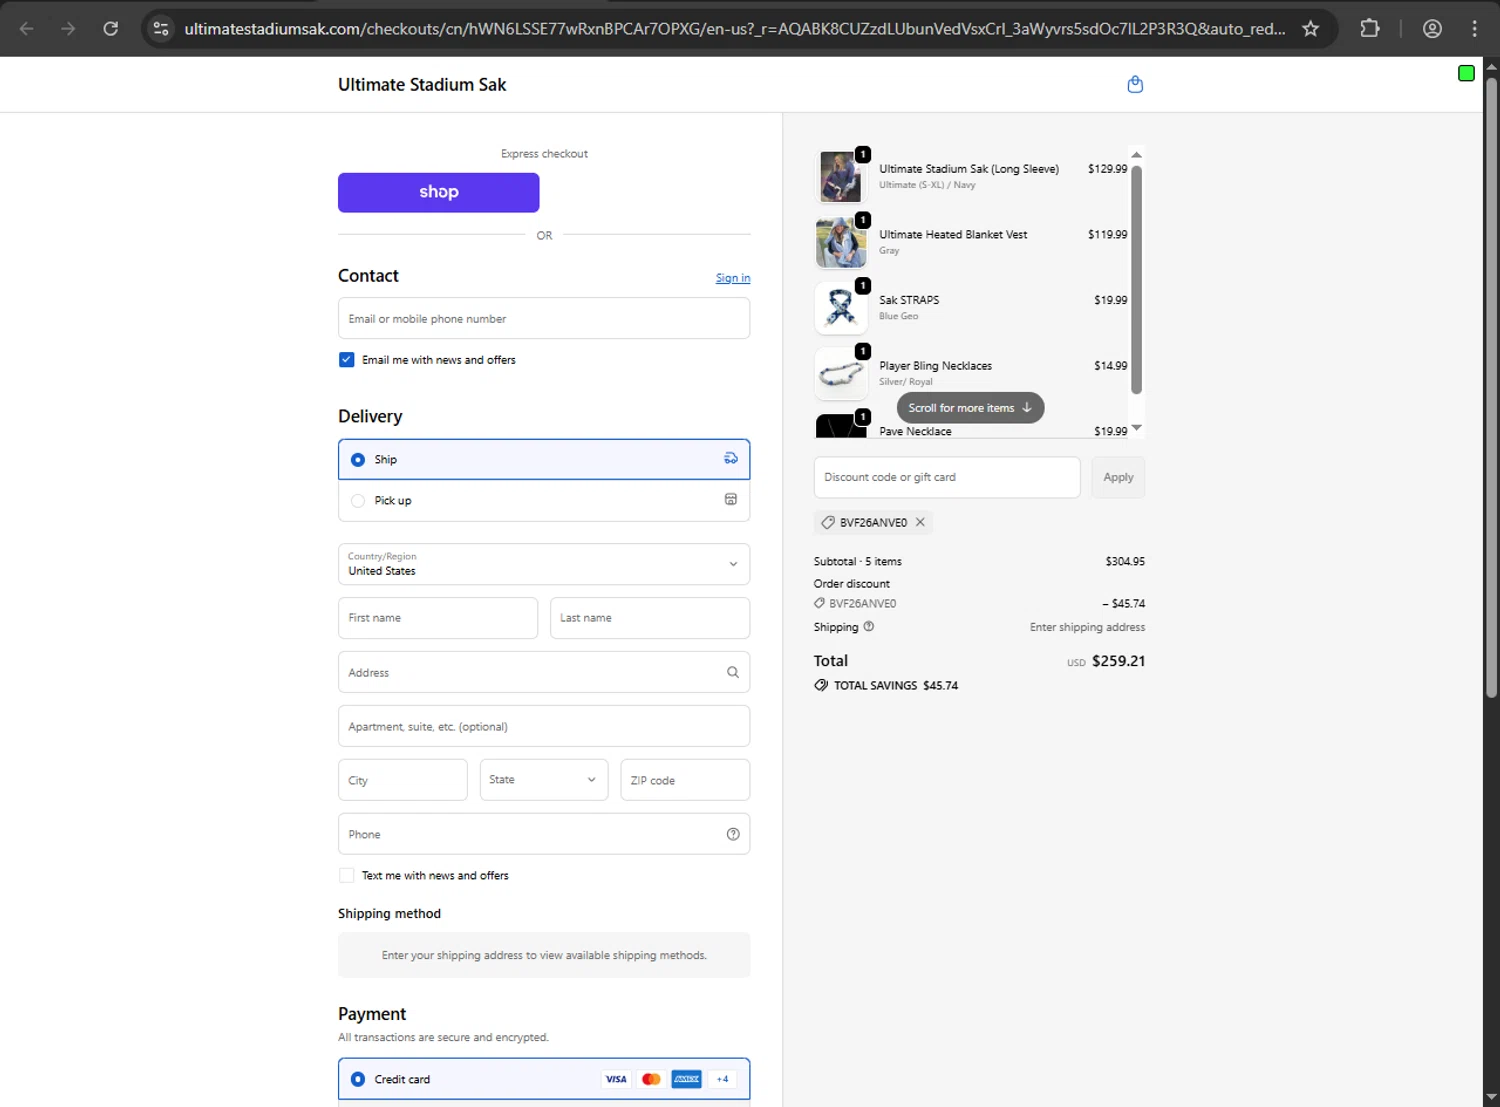Click the Enter shipping address text
Image resolution: width=1500 pixels, height=1107 pixels.
1087,627
